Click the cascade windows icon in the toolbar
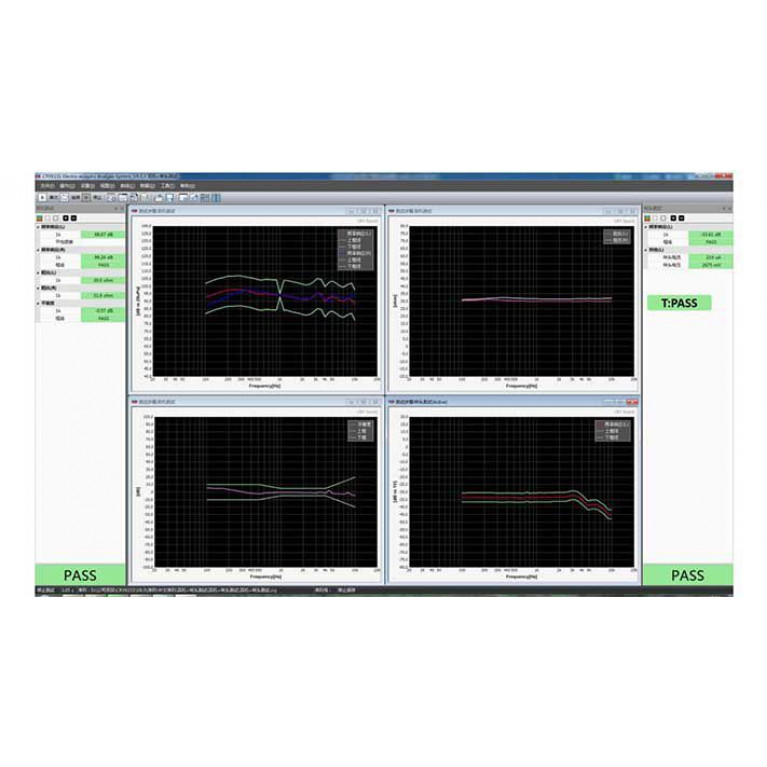The width and height of the screenshot is (767, 767). coord(183,198)
